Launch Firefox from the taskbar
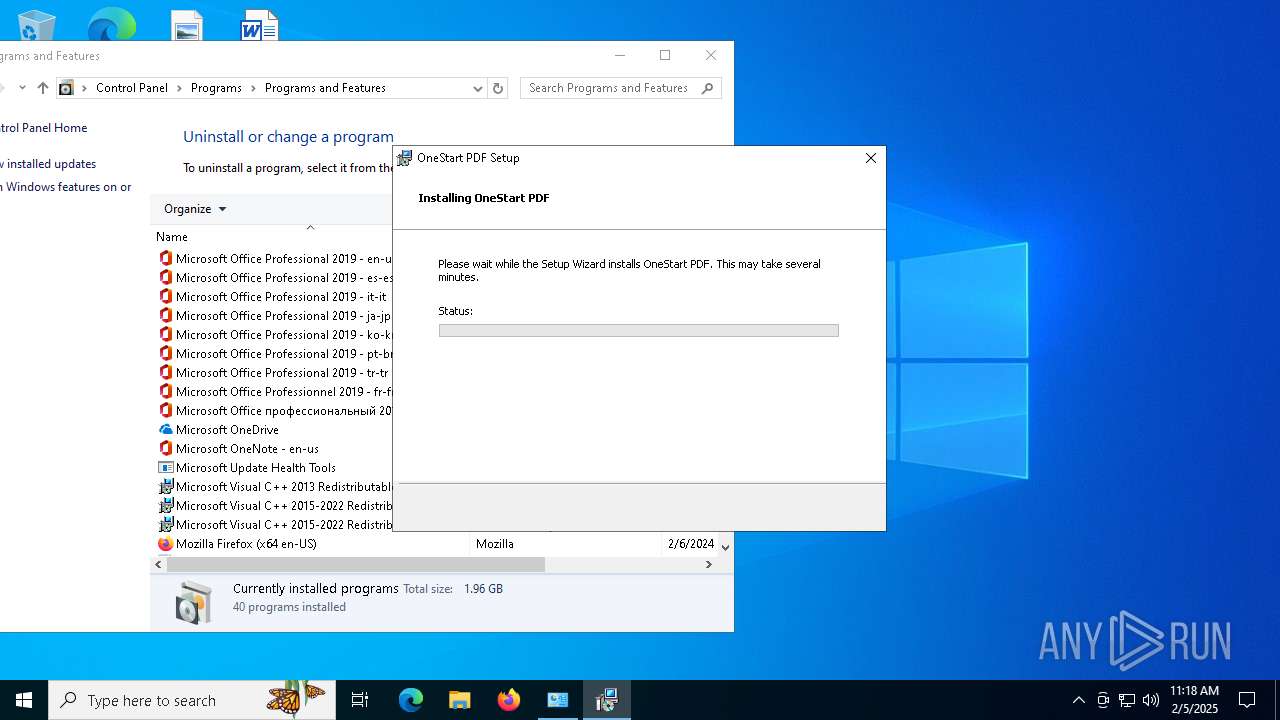 click(x=508, y=700)
